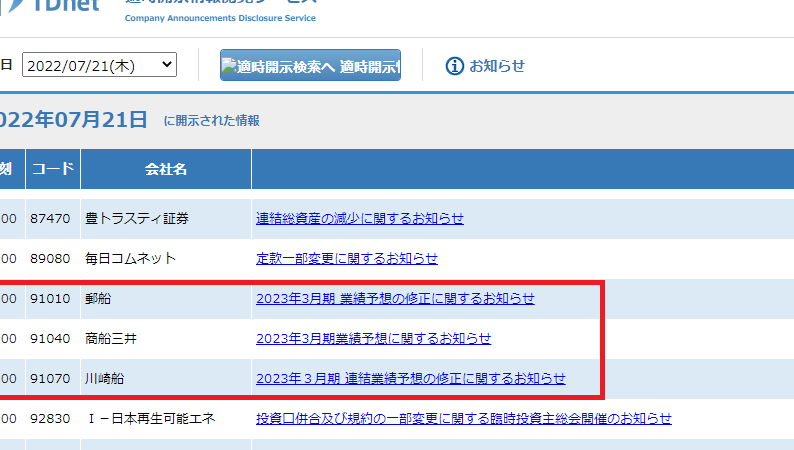This screenshot has width=794, height=450.
Task: Open 川崎船's 連結業績予想の修正 link
Action: click(x=410, y=378)
